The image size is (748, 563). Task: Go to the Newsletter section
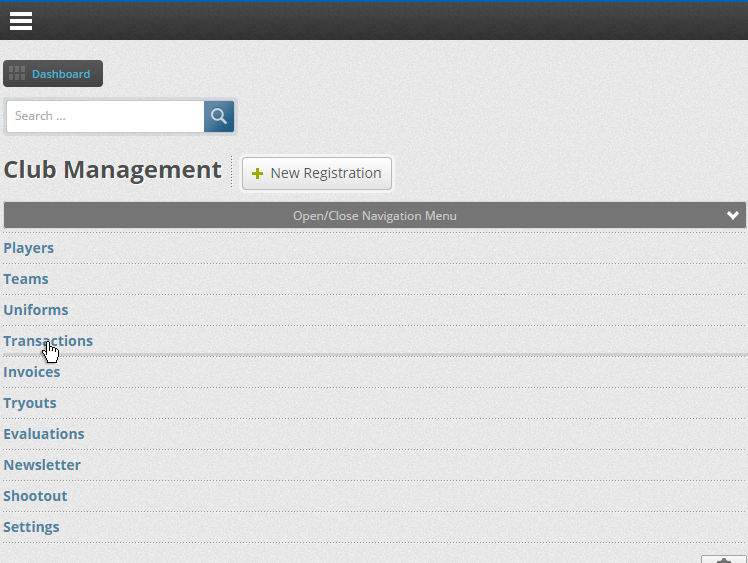click(42, 465)
